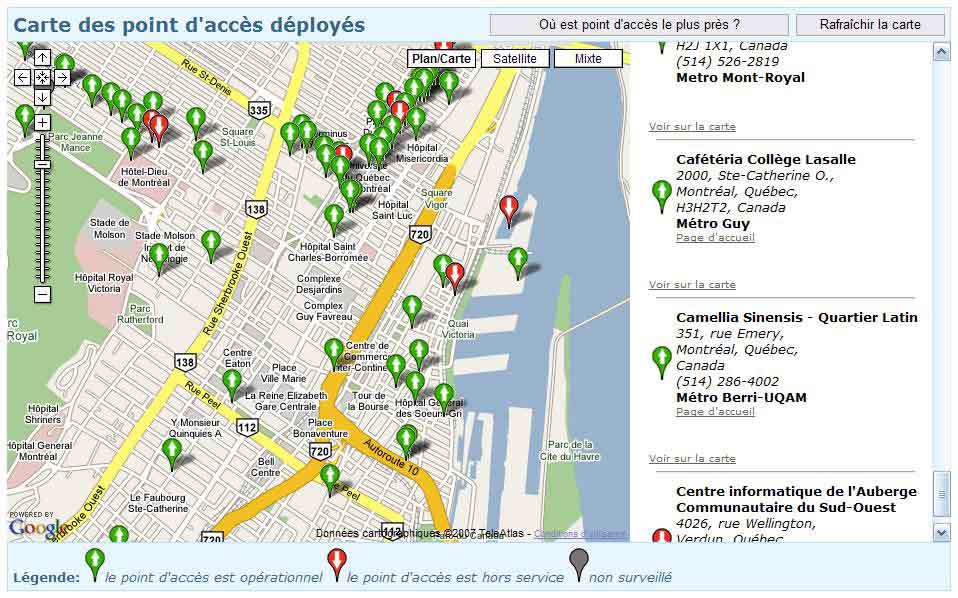The width and height of the screenshot is (958, 598).
Task: Pan the map left with the arrow control
Action: [x=23, y=78]
